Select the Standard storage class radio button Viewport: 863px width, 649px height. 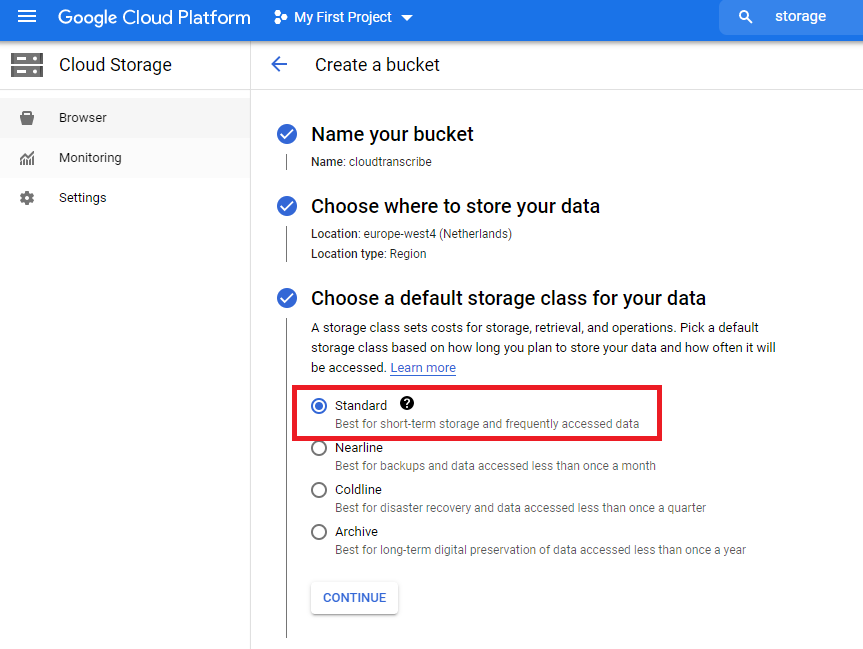click(319, 406)
